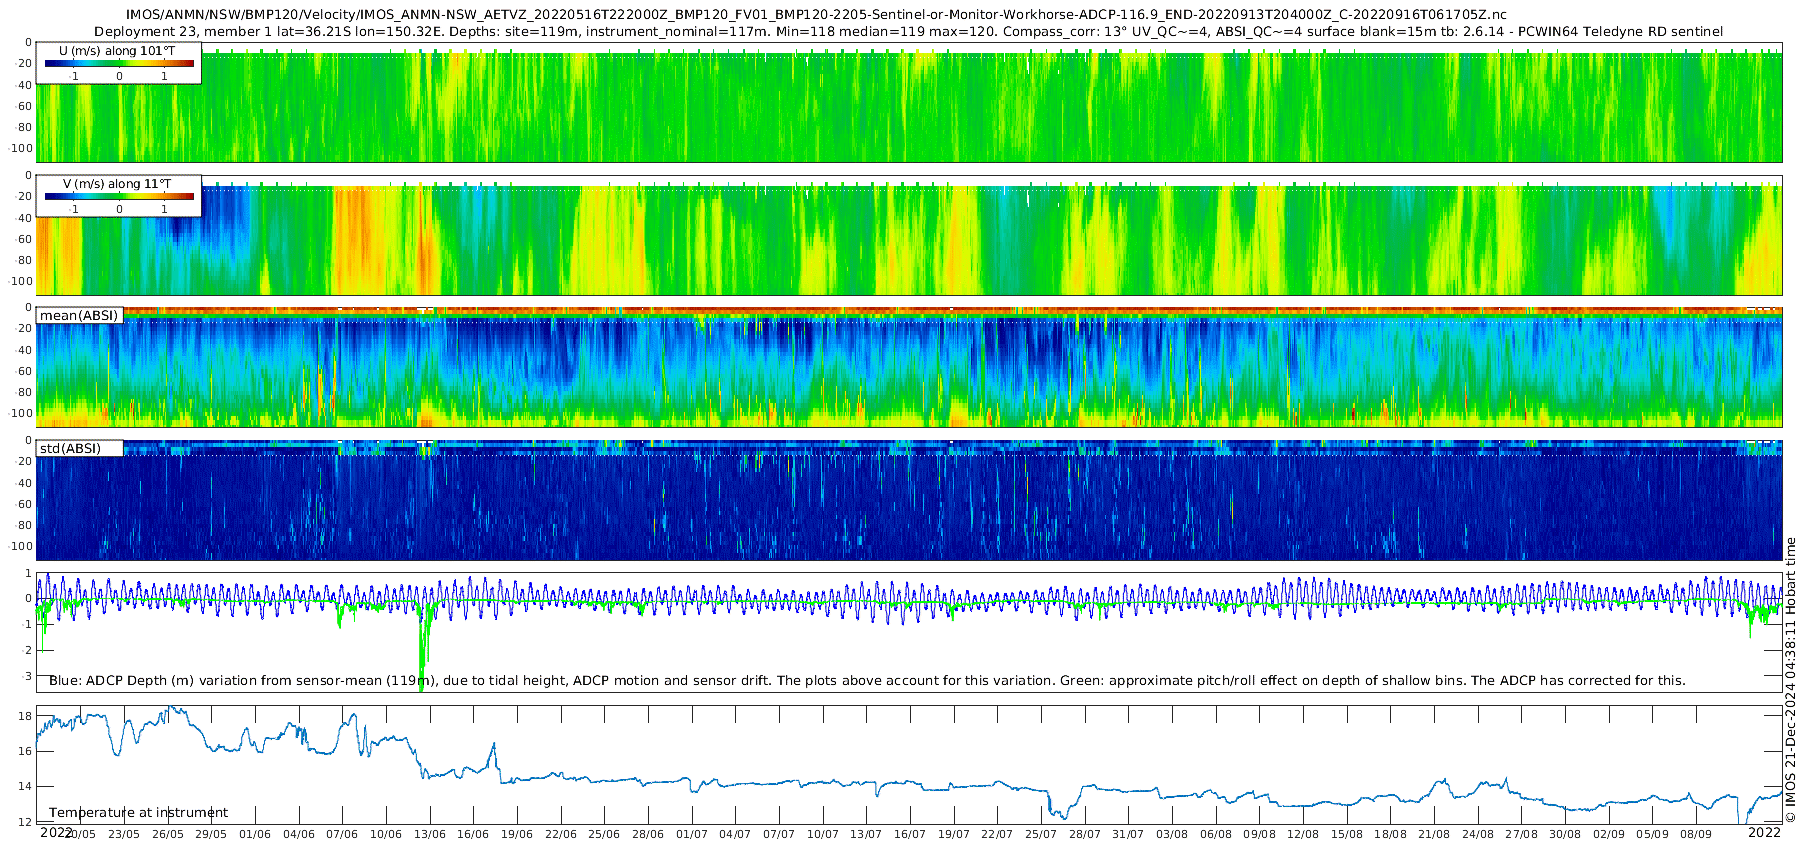
Task: Click the '28/06' date tick label
Action: click(648, 834)
